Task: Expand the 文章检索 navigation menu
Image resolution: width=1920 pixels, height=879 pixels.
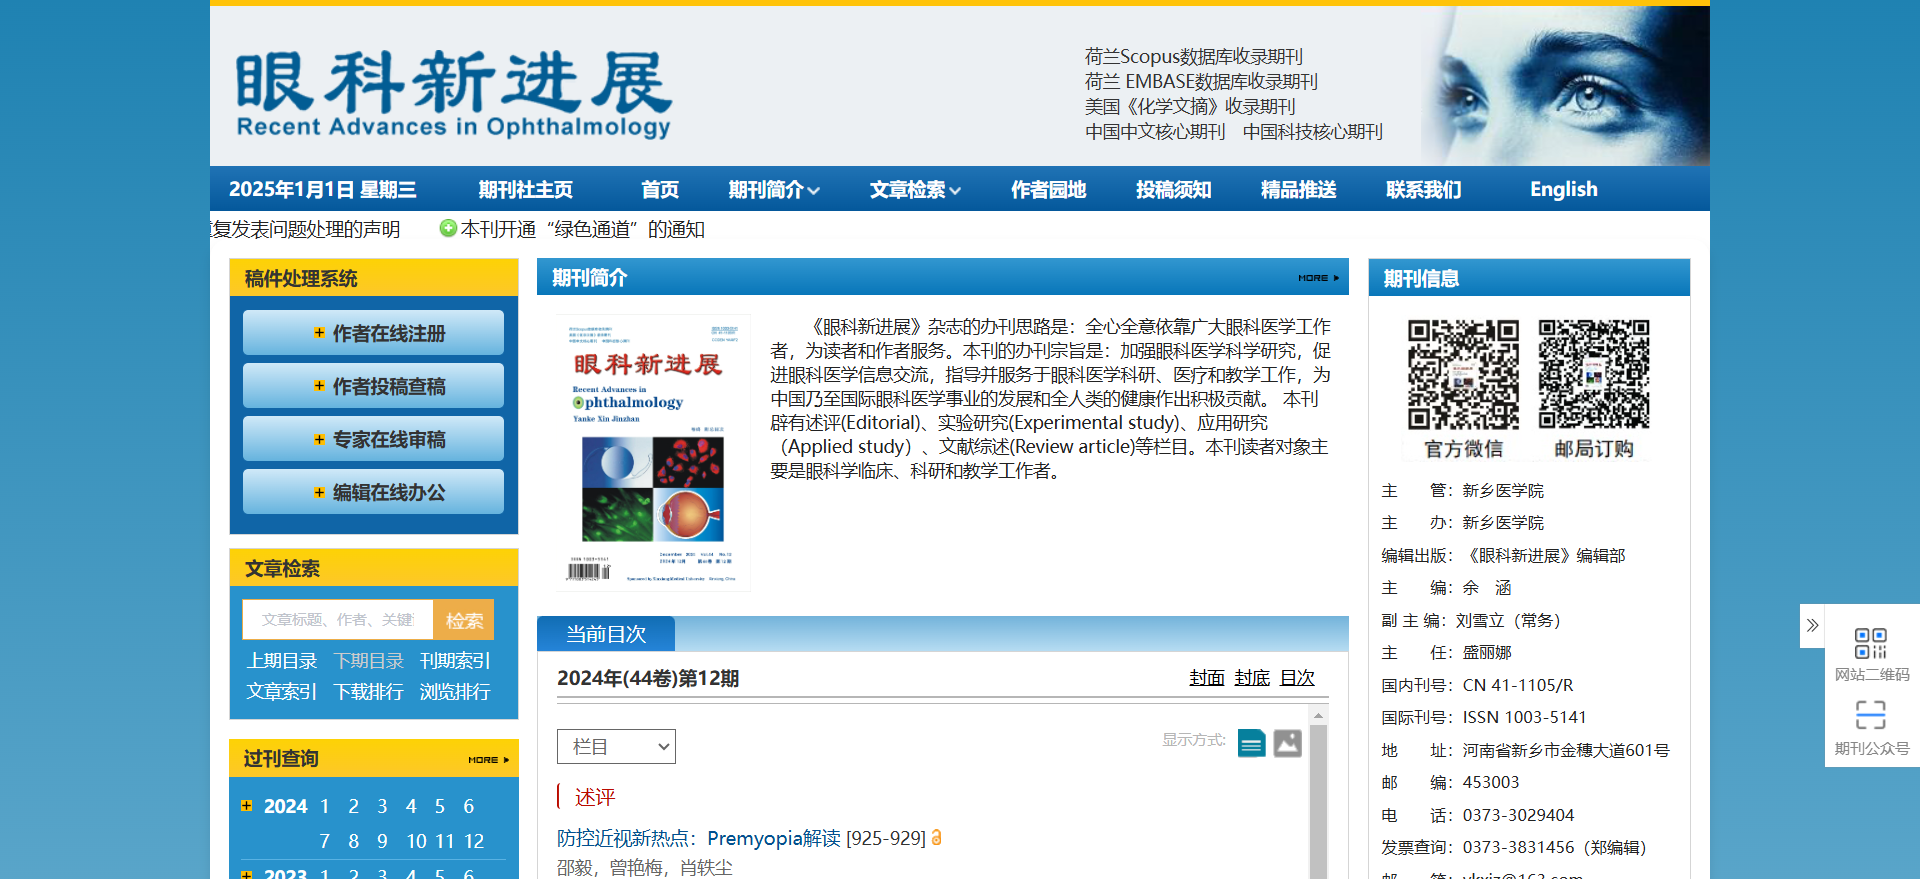Action: pyautogui.click(x=914, y=190)
